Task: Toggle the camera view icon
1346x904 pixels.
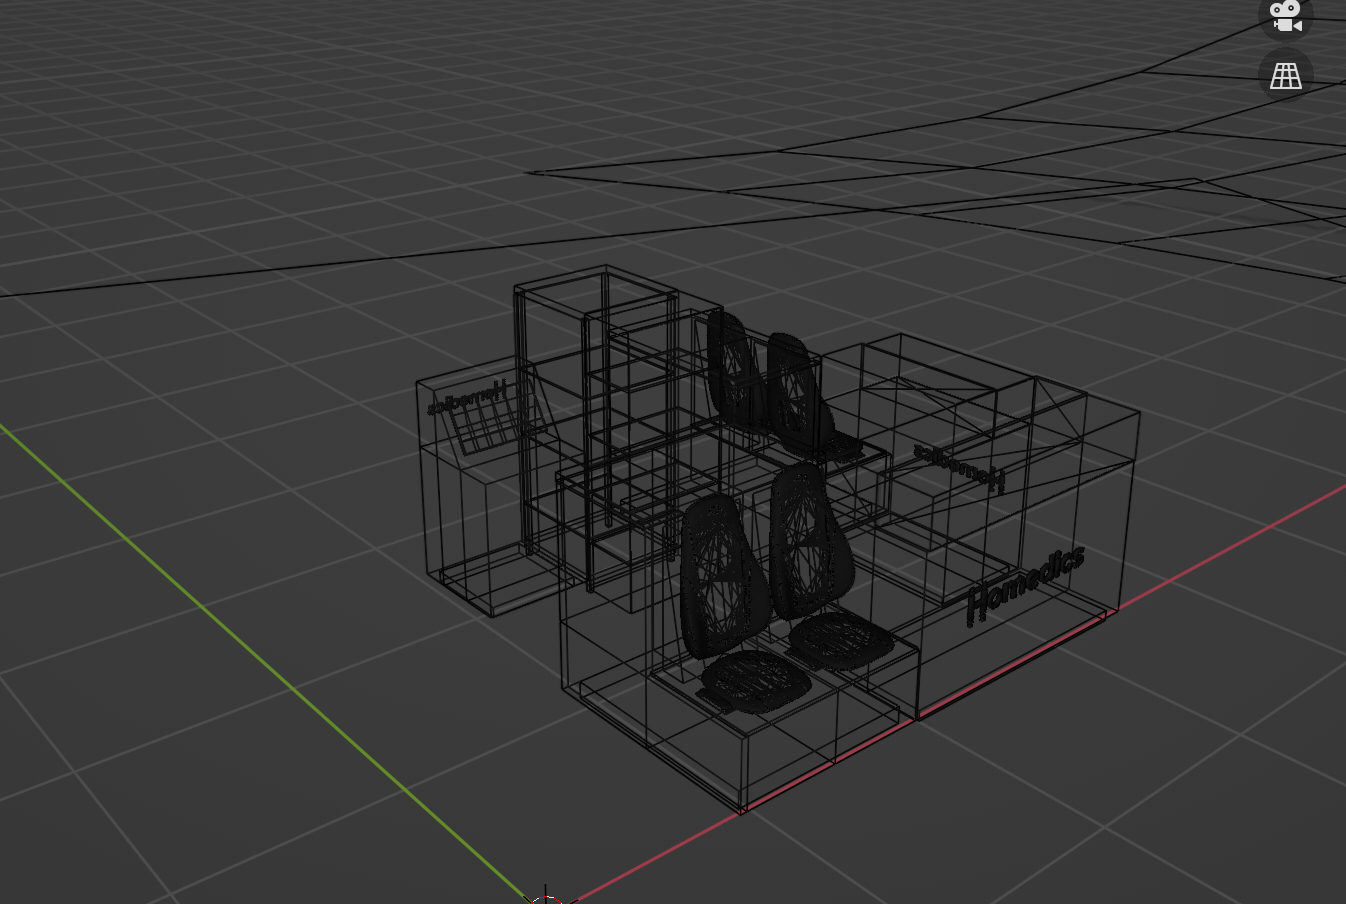Action: click(1285, 15)
